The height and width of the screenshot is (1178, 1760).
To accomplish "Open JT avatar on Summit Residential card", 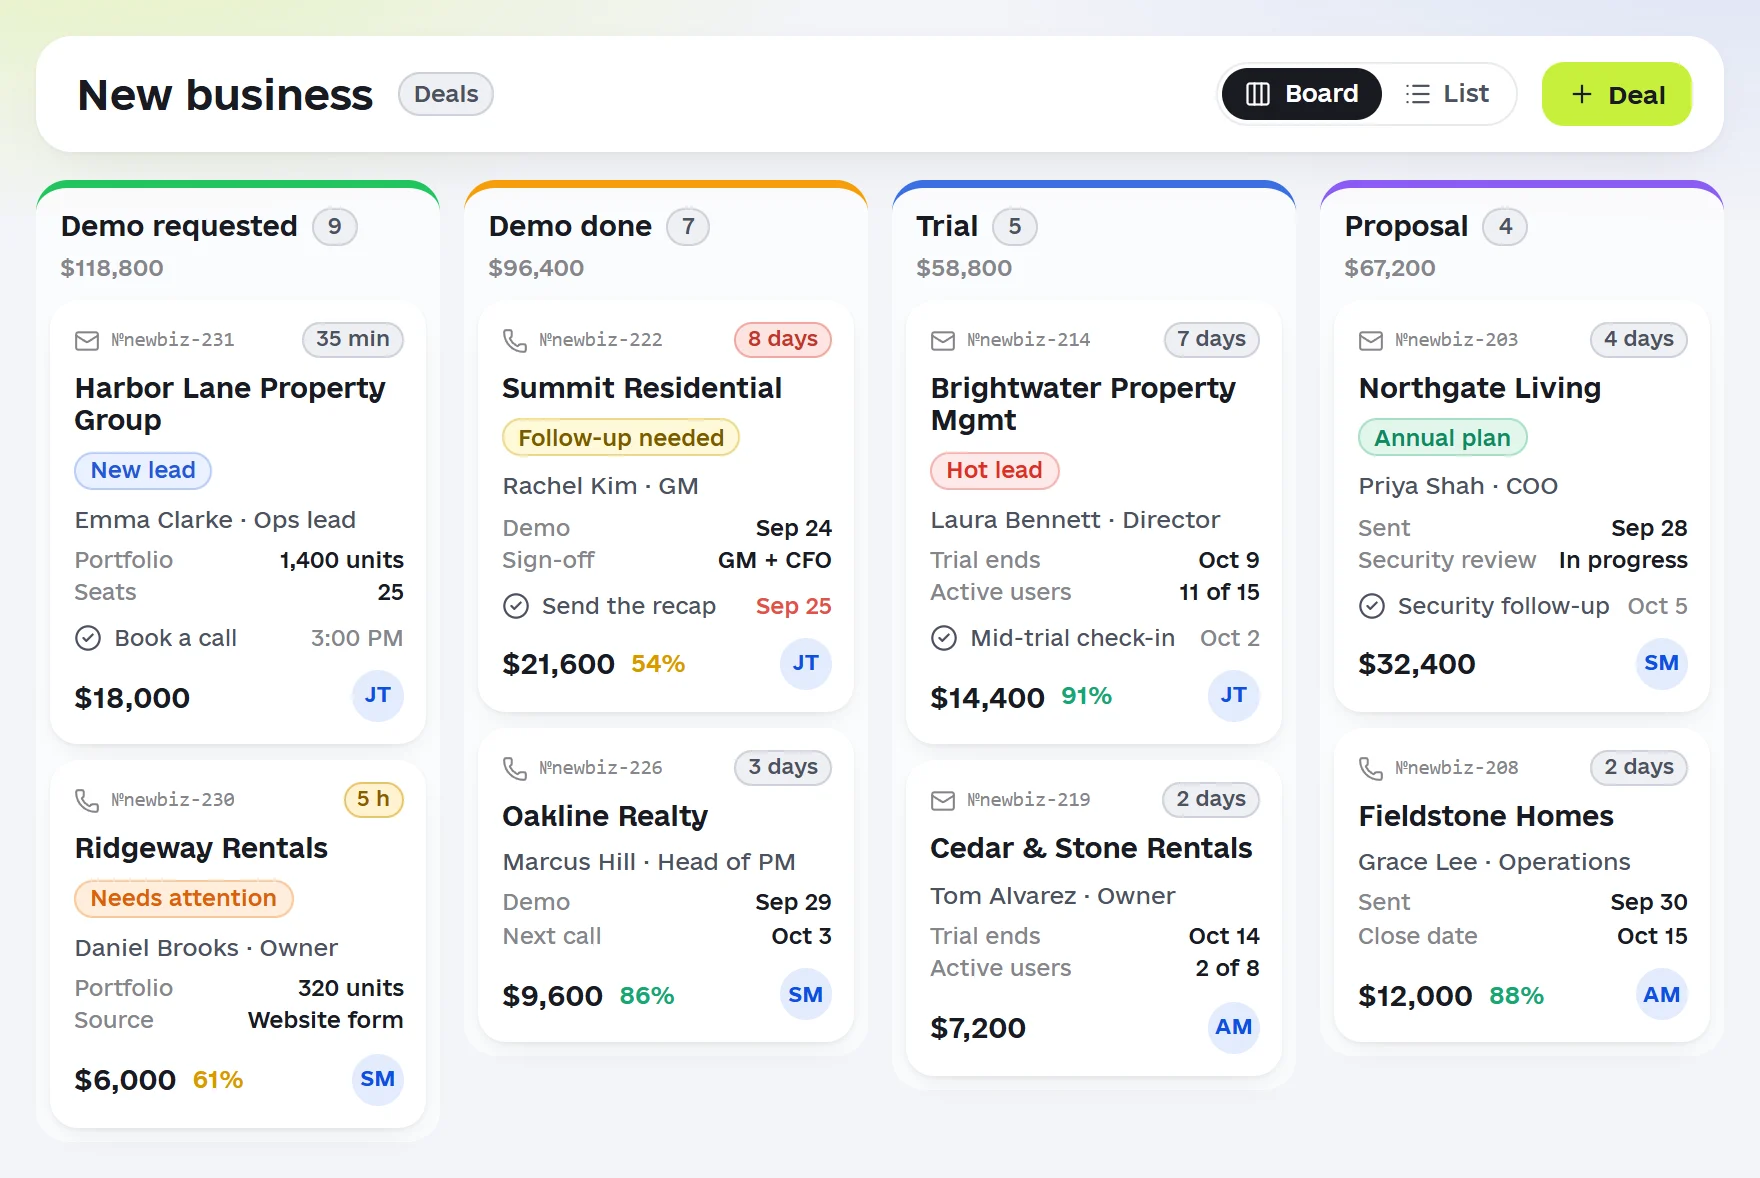I will click(x=806, y=664).
